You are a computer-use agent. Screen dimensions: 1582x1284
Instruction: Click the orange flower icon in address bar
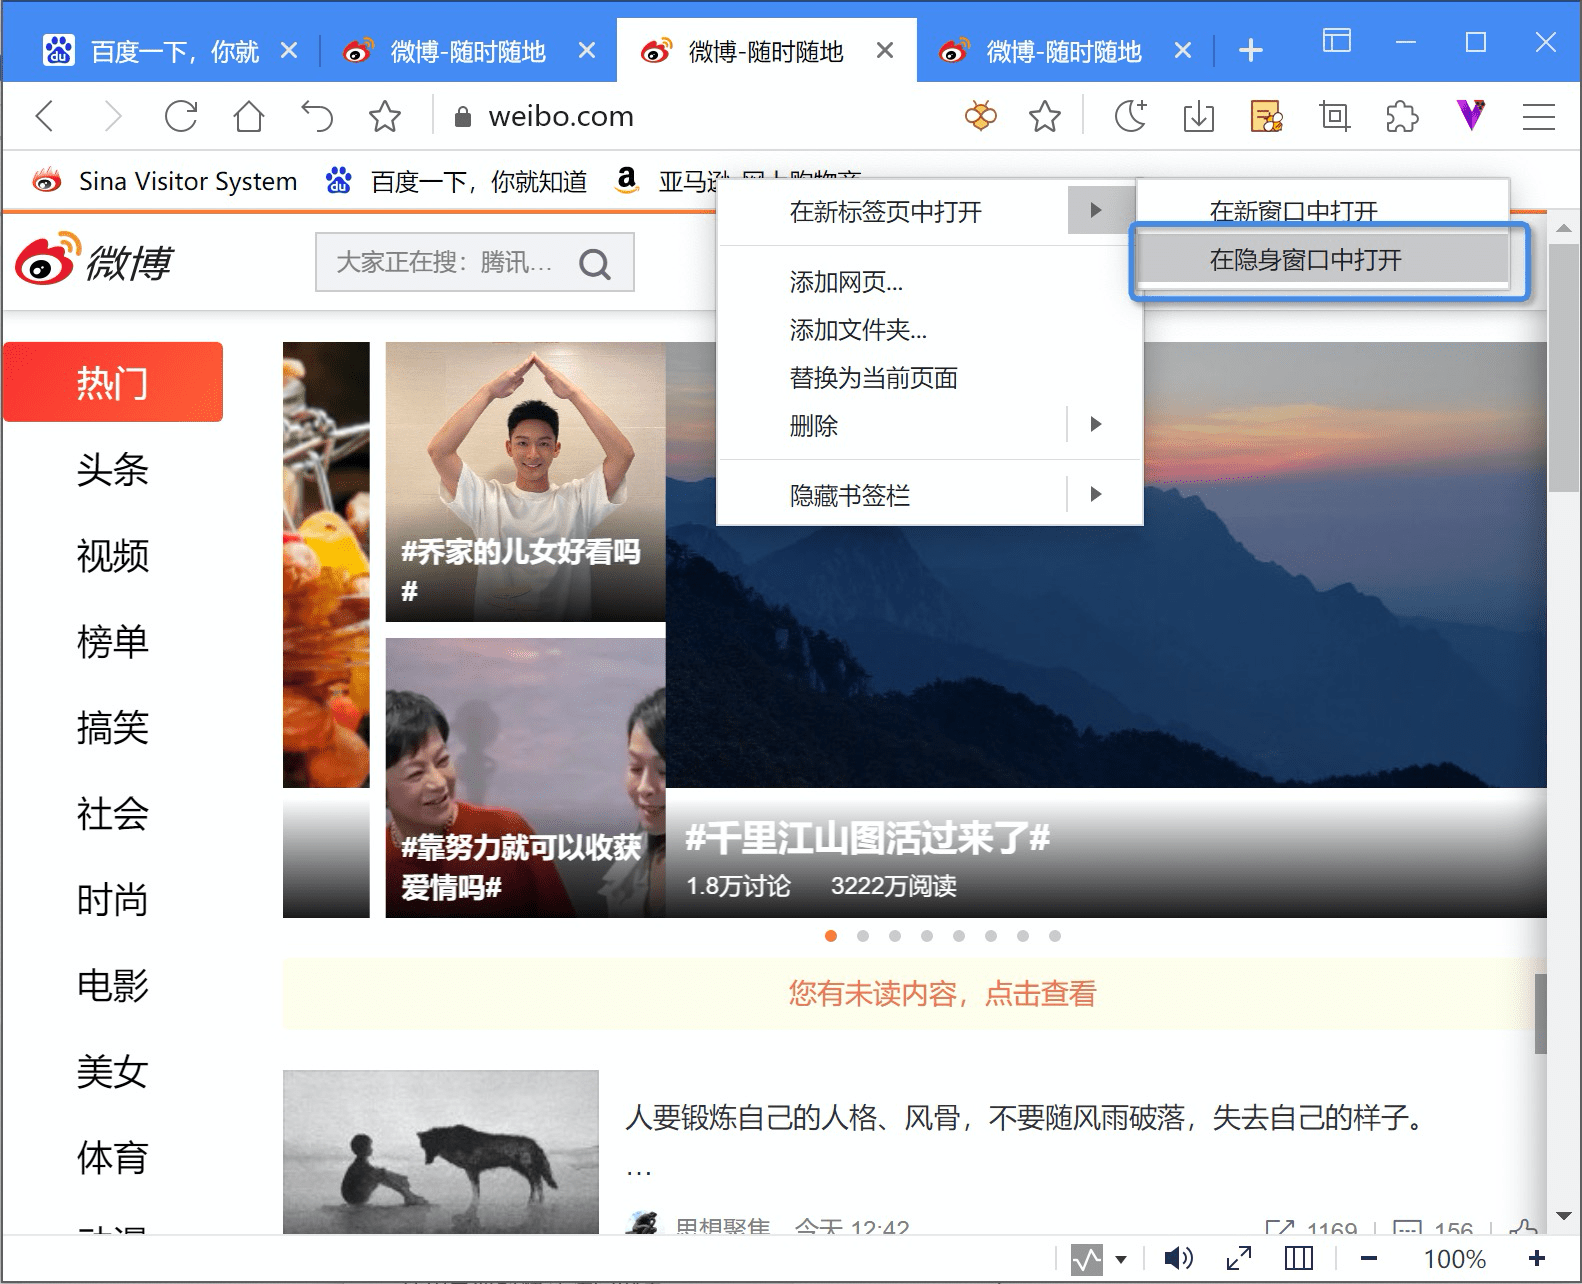click(981, 116)
